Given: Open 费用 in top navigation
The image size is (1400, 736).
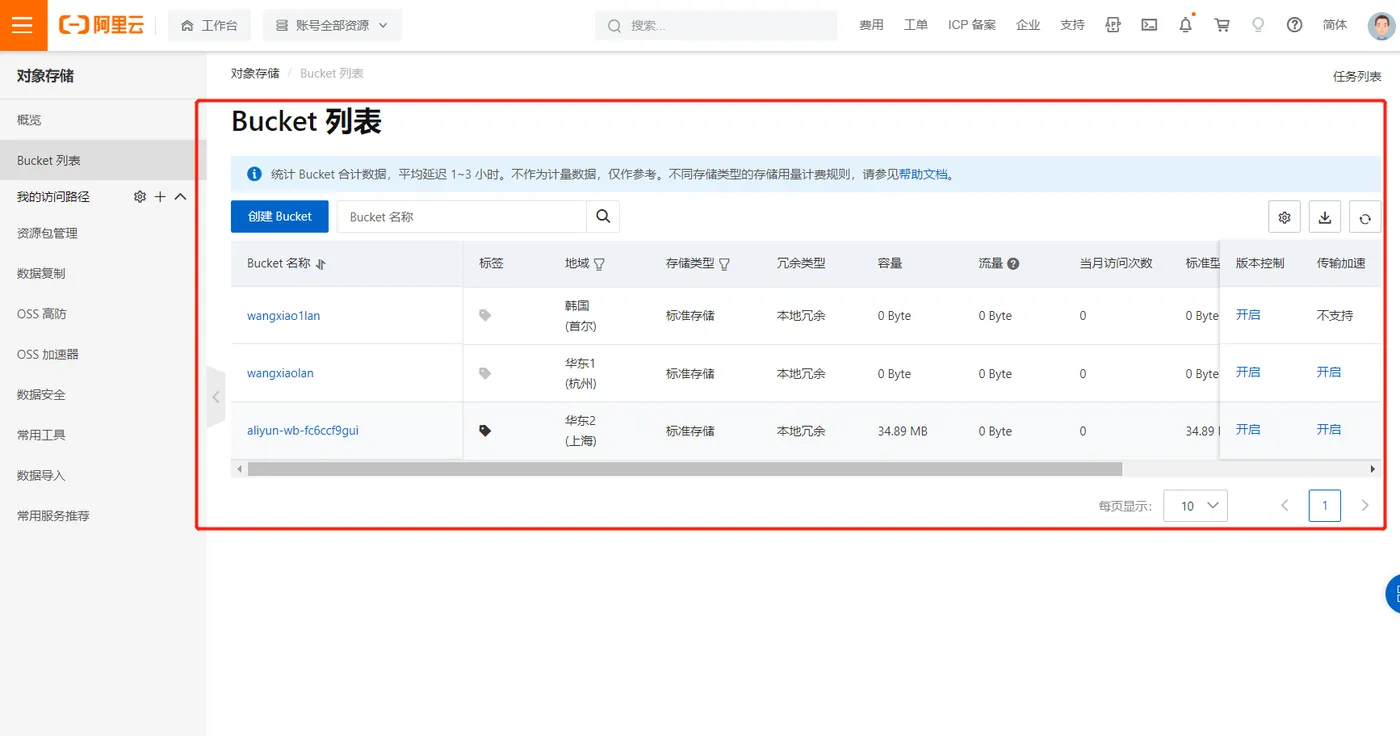Looking at the screenshot, I should pyautogui.click(x=871, y=25).
